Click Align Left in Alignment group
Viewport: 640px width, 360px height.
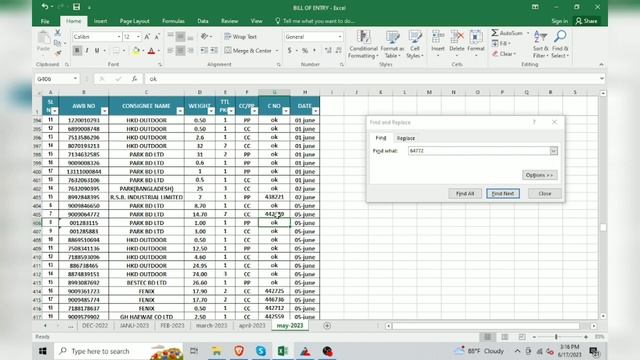[x=170, y=51]
